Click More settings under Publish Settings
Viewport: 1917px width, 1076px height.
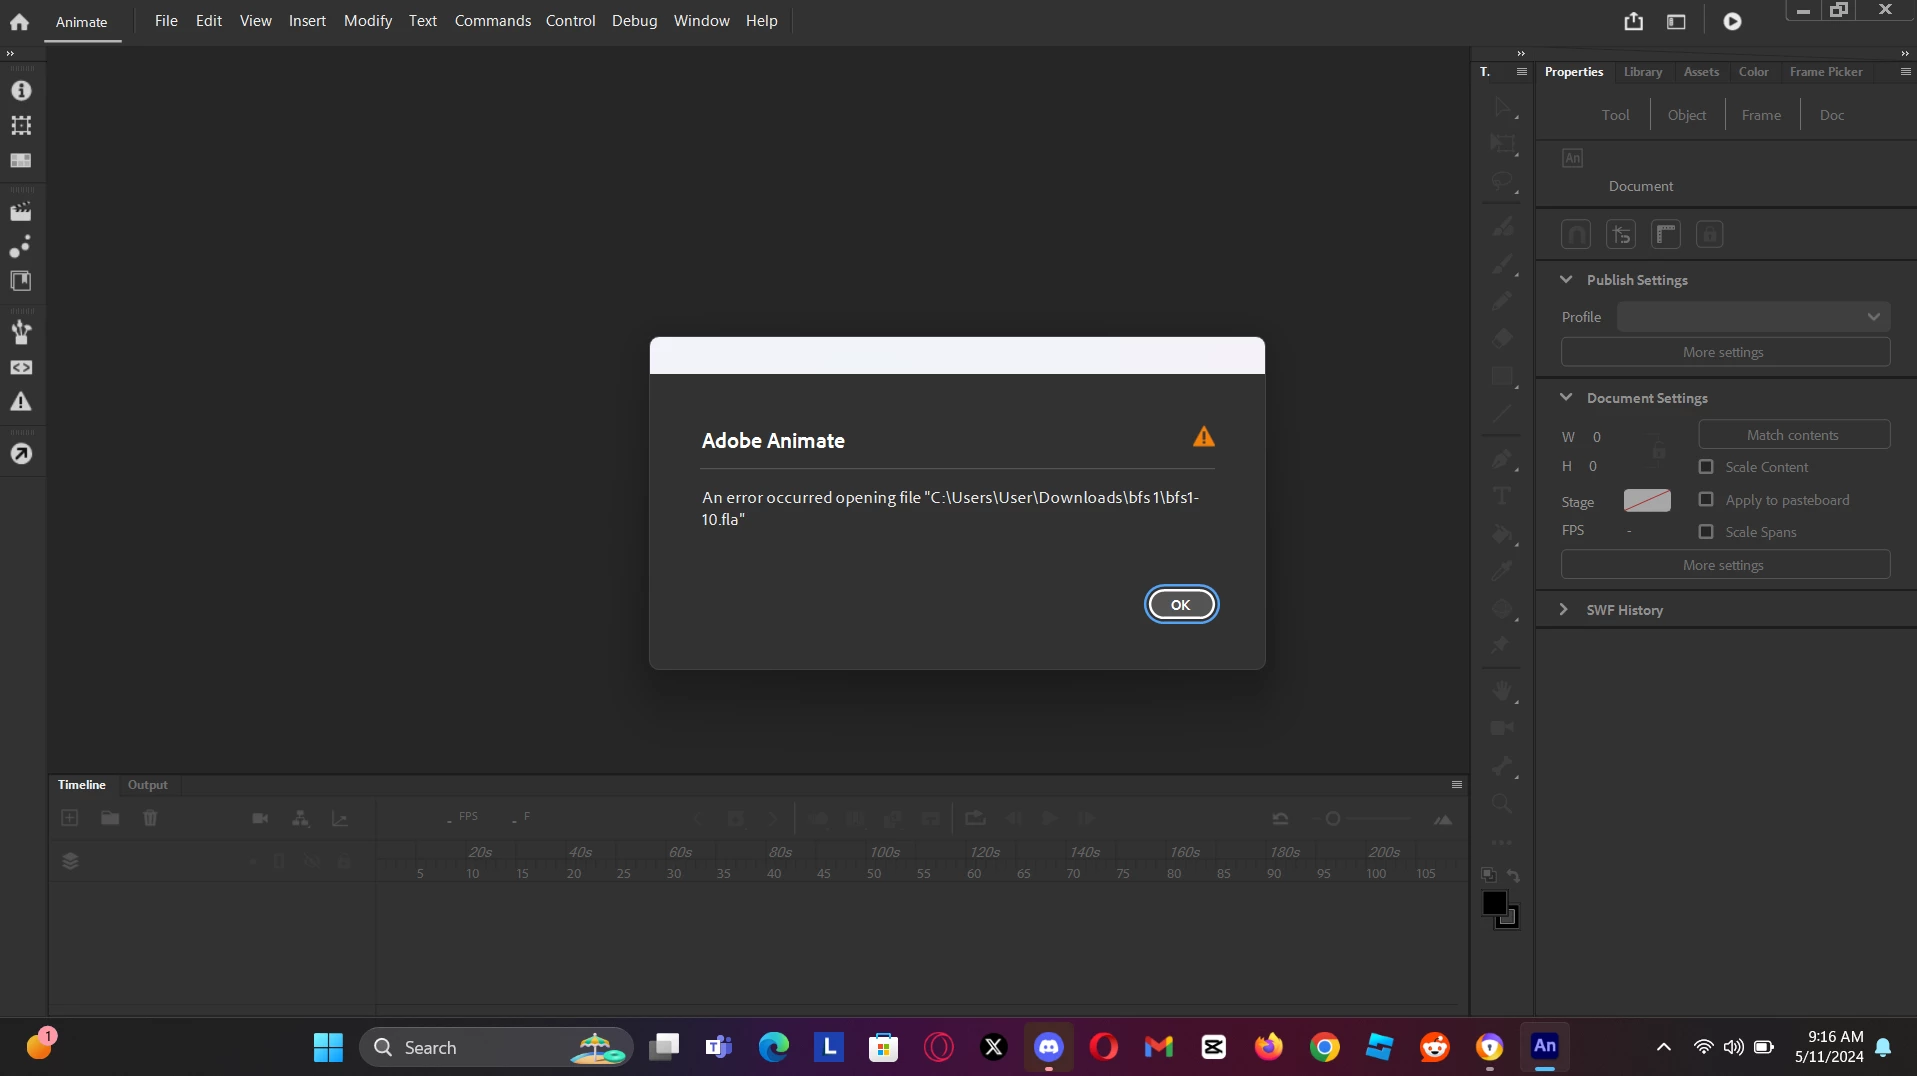(1725, 352)
